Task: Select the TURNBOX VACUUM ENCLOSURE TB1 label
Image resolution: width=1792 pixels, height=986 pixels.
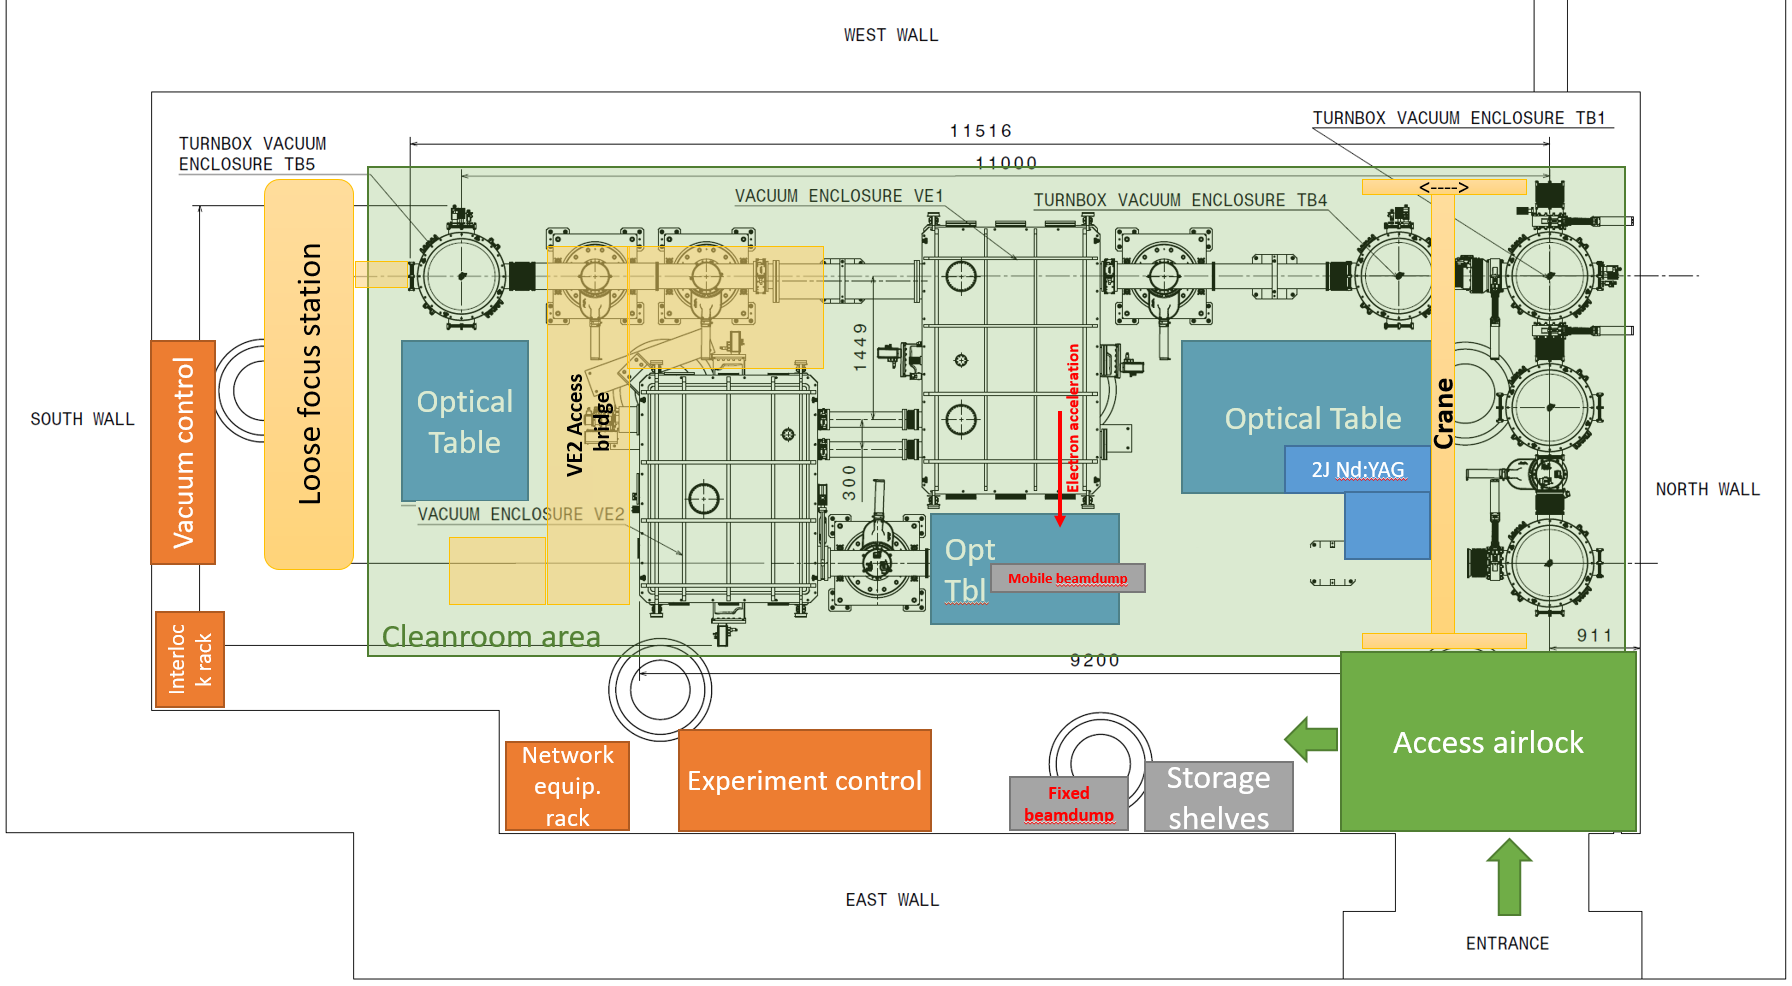Action: click(1458, 118)
